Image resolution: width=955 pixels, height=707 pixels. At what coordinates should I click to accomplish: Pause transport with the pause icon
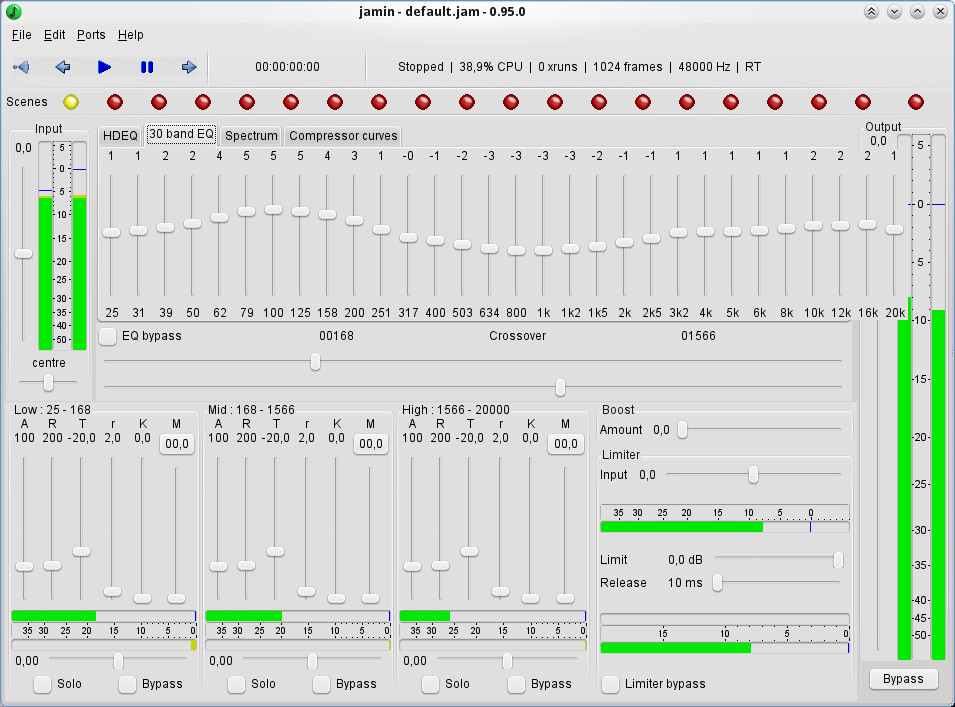147,67
